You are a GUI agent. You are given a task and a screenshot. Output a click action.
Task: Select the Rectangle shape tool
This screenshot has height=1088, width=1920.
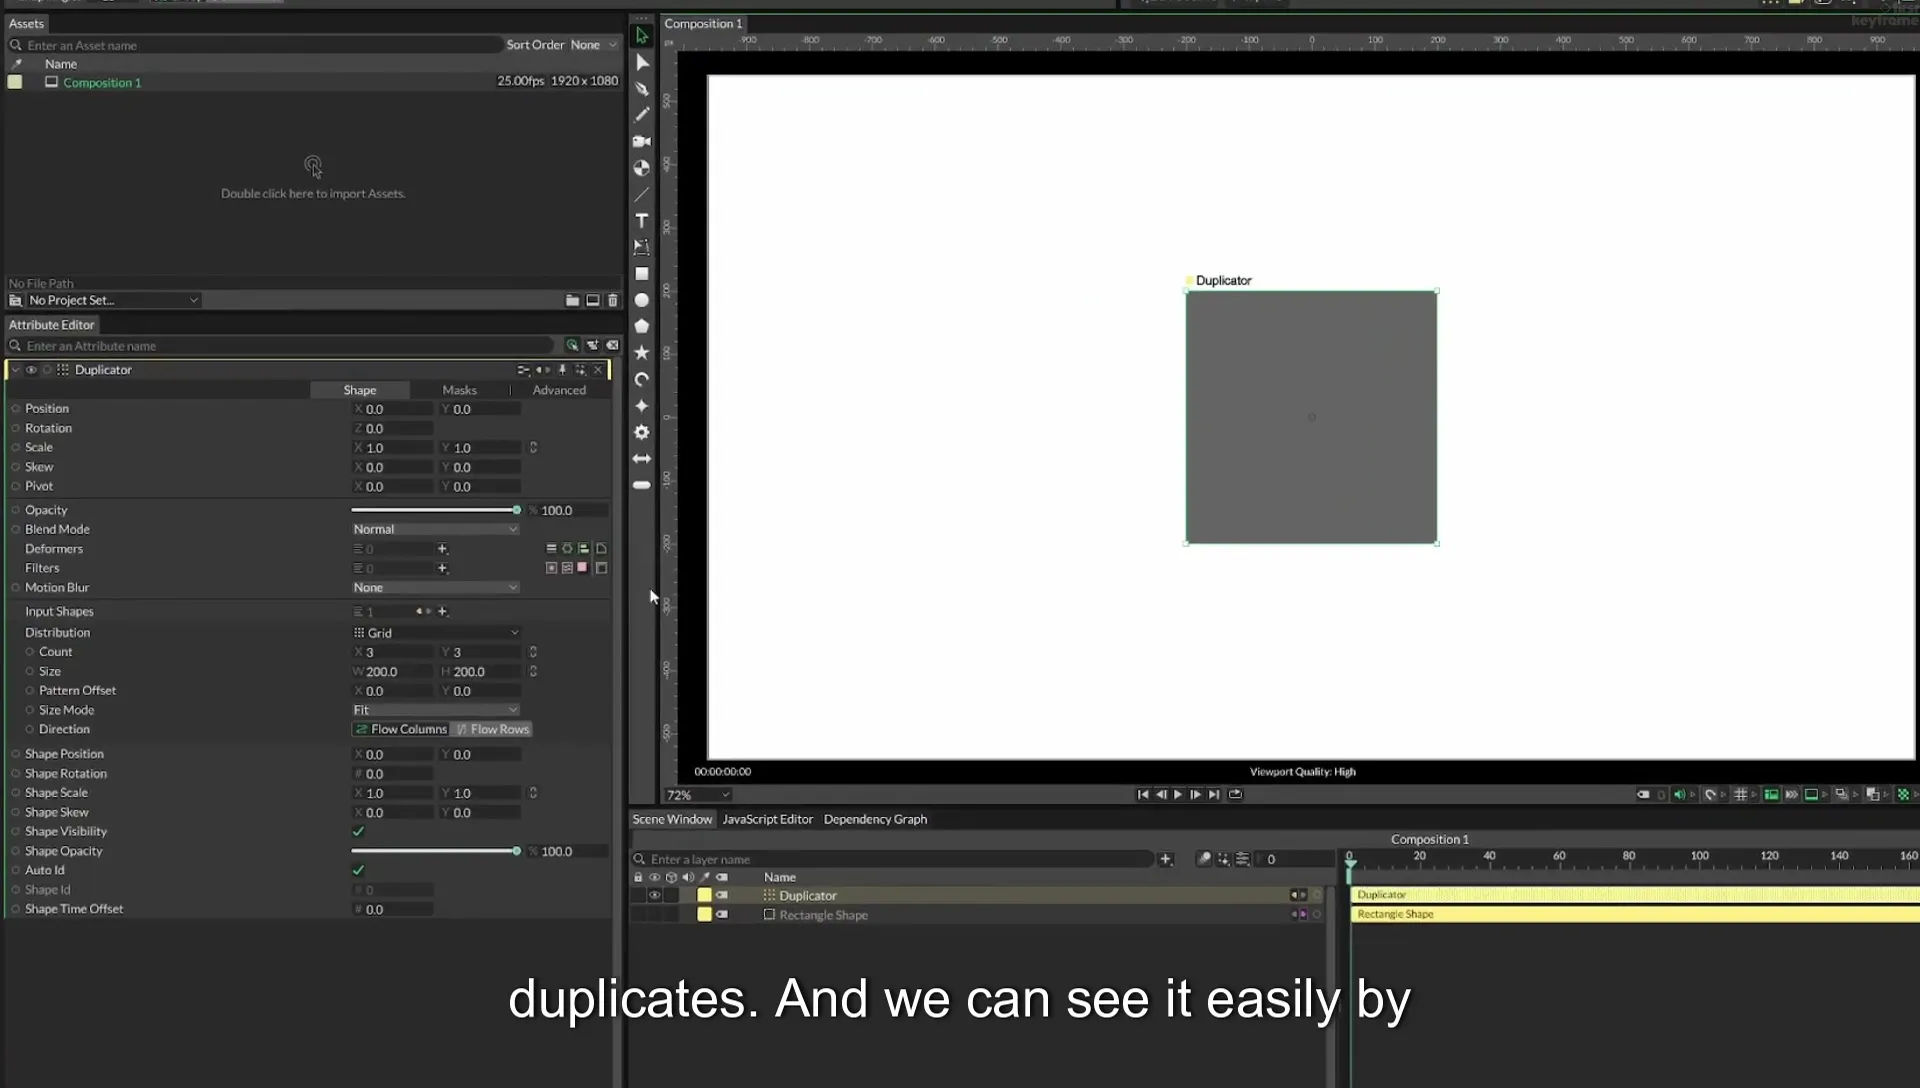642,273
